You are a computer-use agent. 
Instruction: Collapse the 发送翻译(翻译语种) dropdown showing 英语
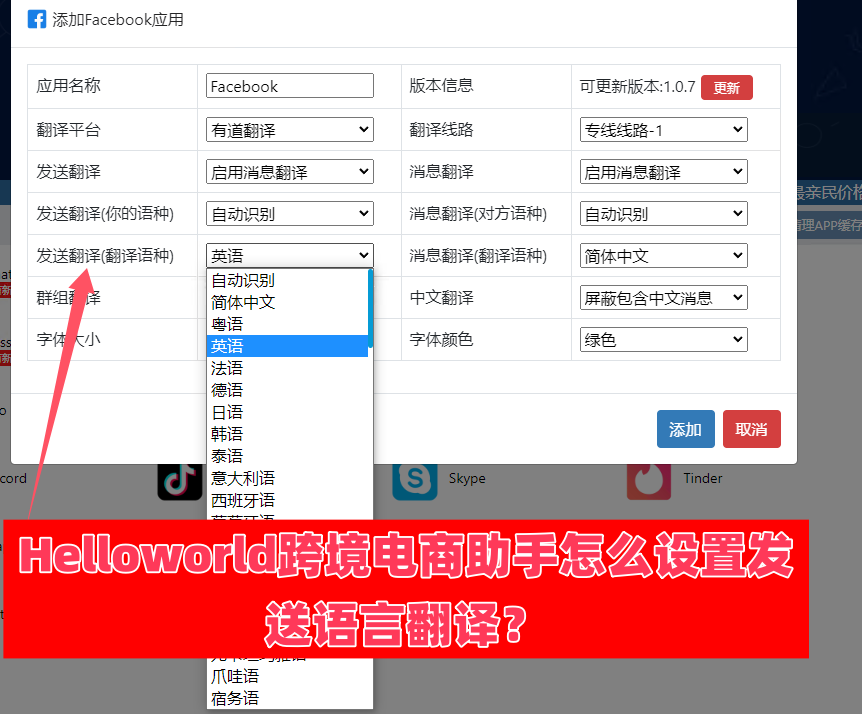[x=290, y=256]
